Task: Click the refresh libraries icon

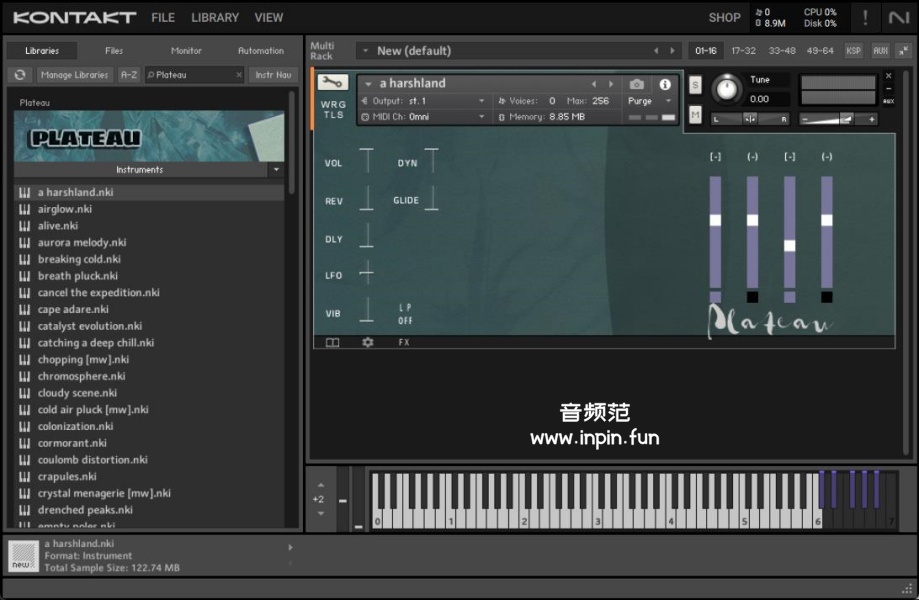Action: pos(20,75)
